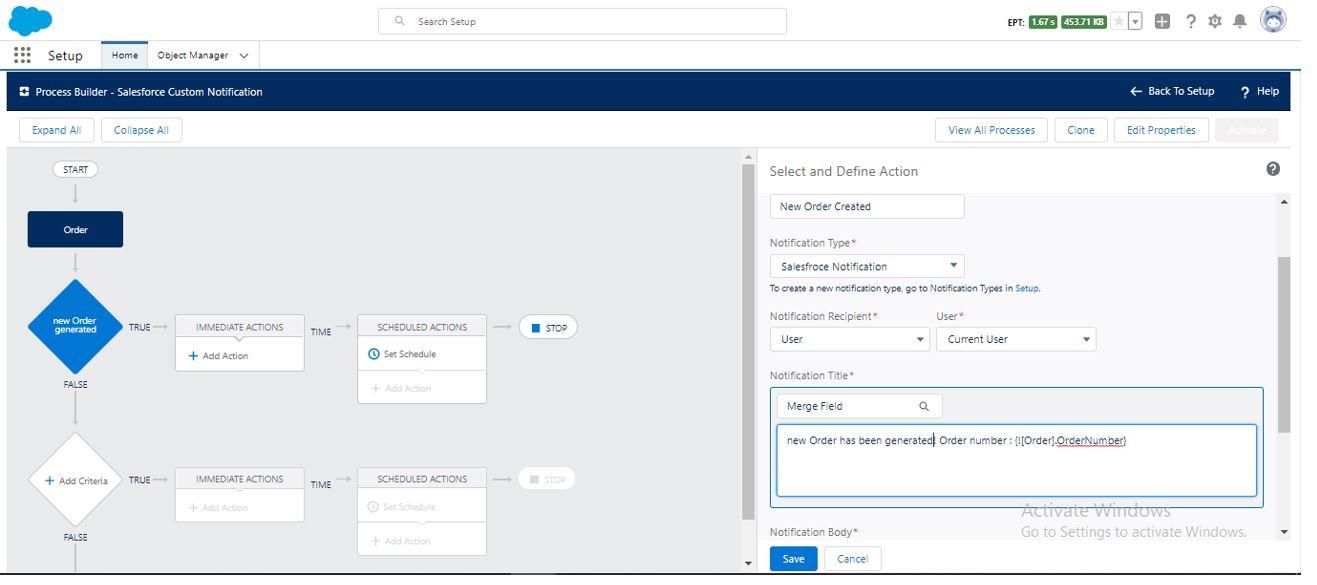This screenshot has height=585, width=1317.
Task: Click the Process Builder header icon
Action: tap(24, 92)
